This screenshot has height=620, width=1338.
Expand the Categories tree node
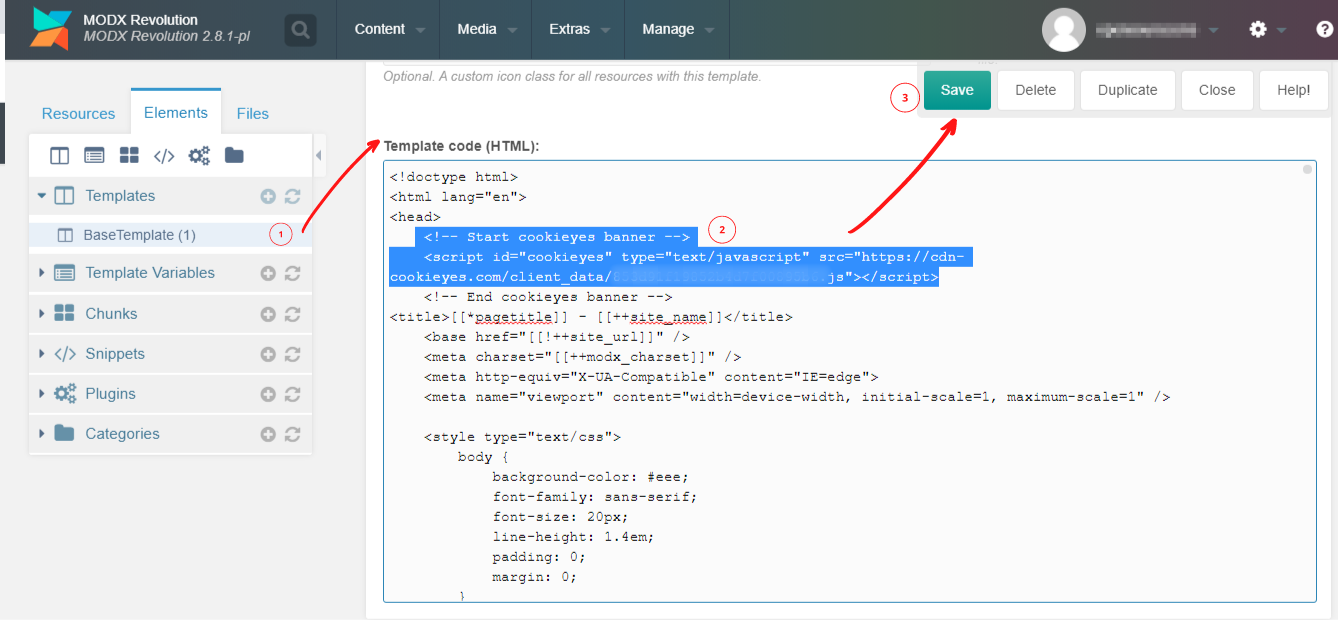click(x=42, y=434)
